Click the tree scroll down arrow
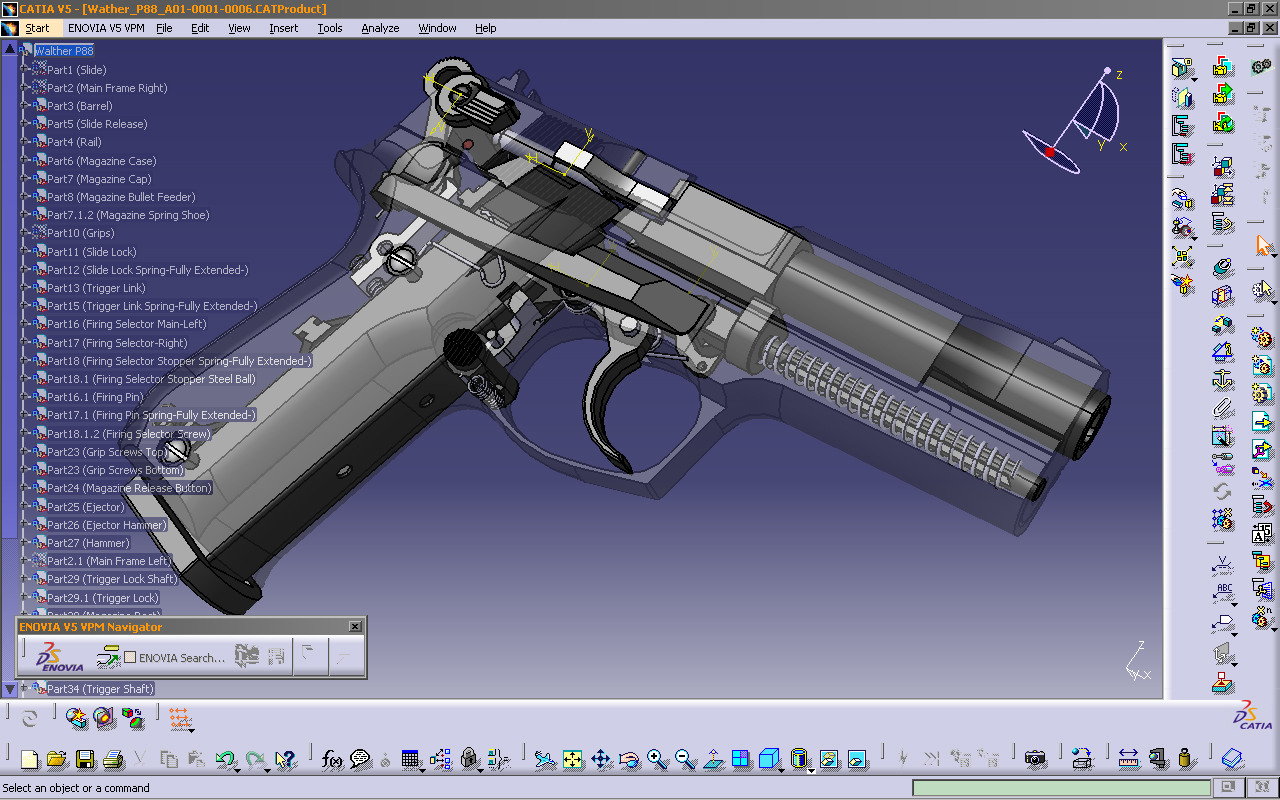 [x=10, y=689]
